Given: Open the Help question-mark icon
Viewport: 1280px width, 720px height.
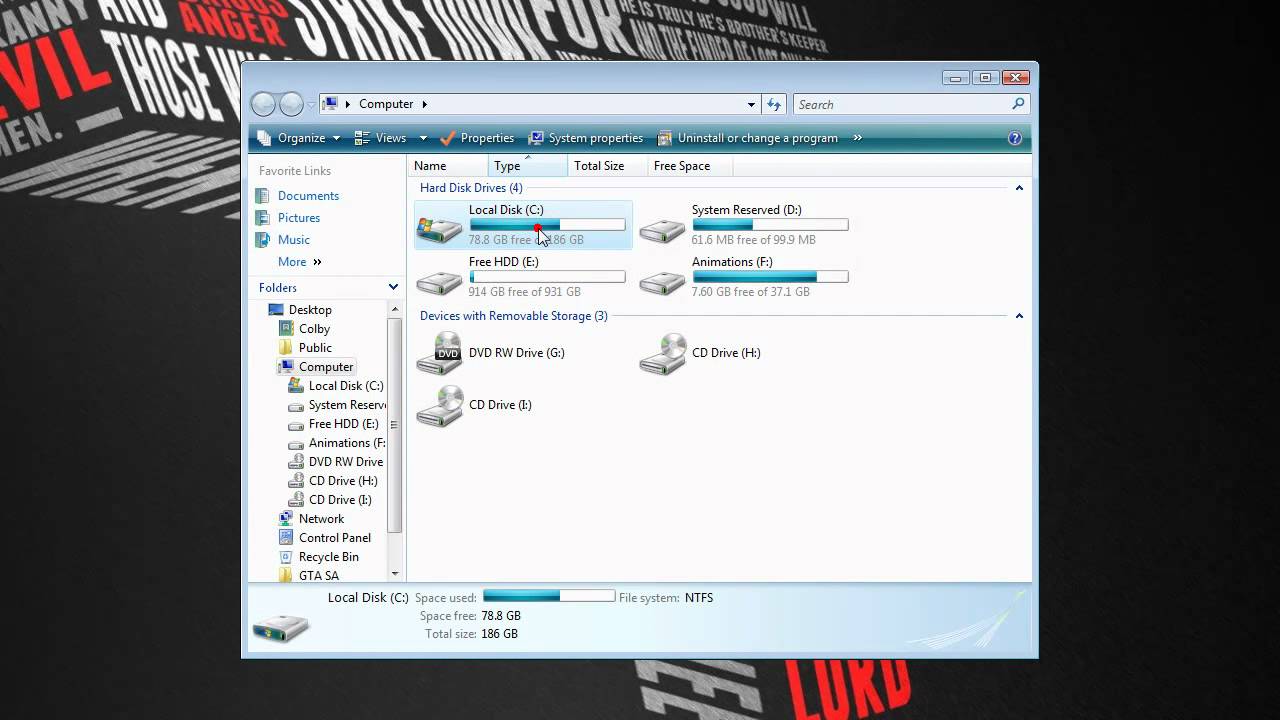Looking at the screenshot, I should click(x=1015, y=138).
